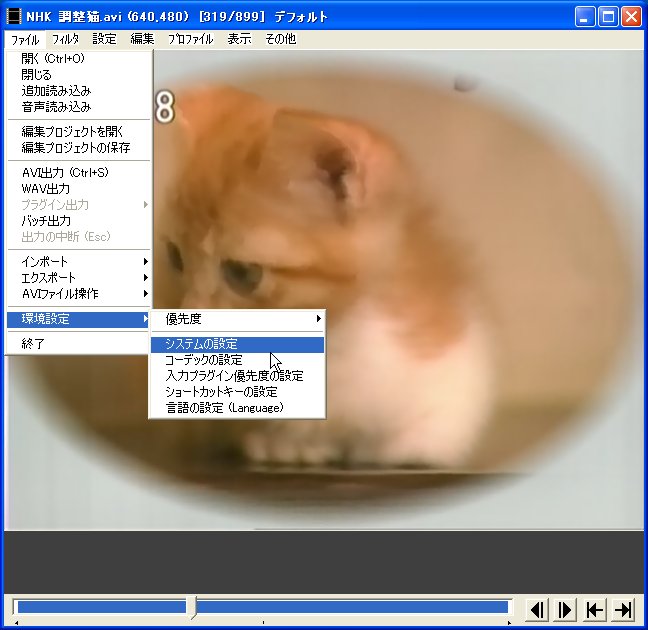Choose WAV出力 from menu

79,189
